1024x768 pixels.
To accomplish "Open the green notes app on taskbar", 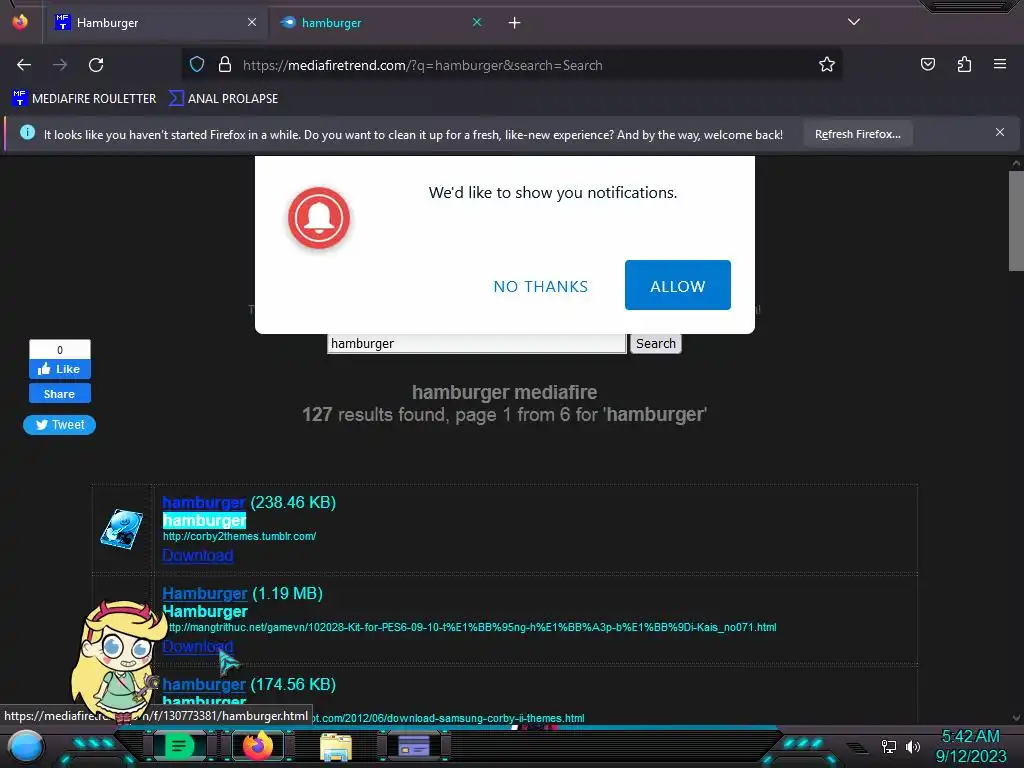I will tap(178, 746).
